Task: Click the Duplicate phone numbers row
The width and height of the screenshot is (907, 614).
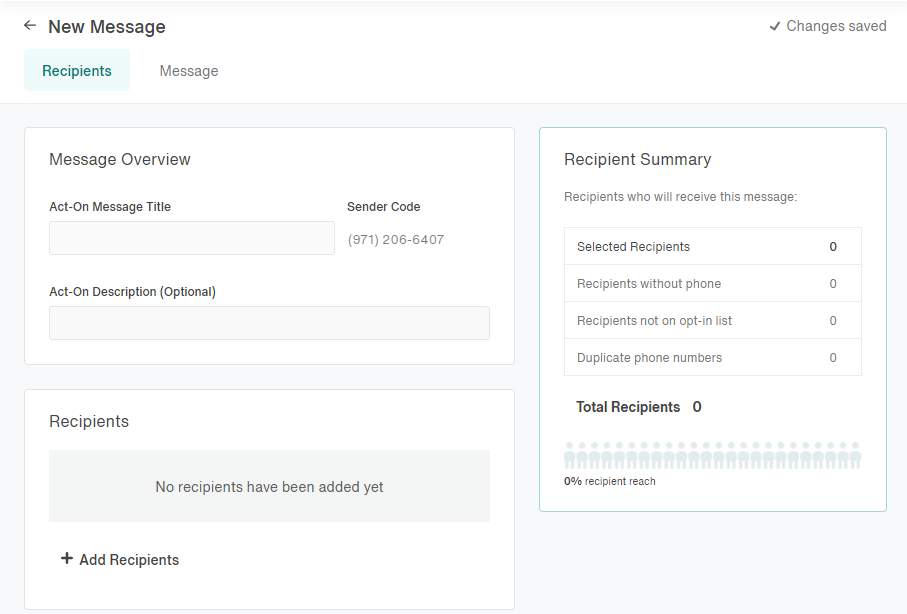Action: 713,358
